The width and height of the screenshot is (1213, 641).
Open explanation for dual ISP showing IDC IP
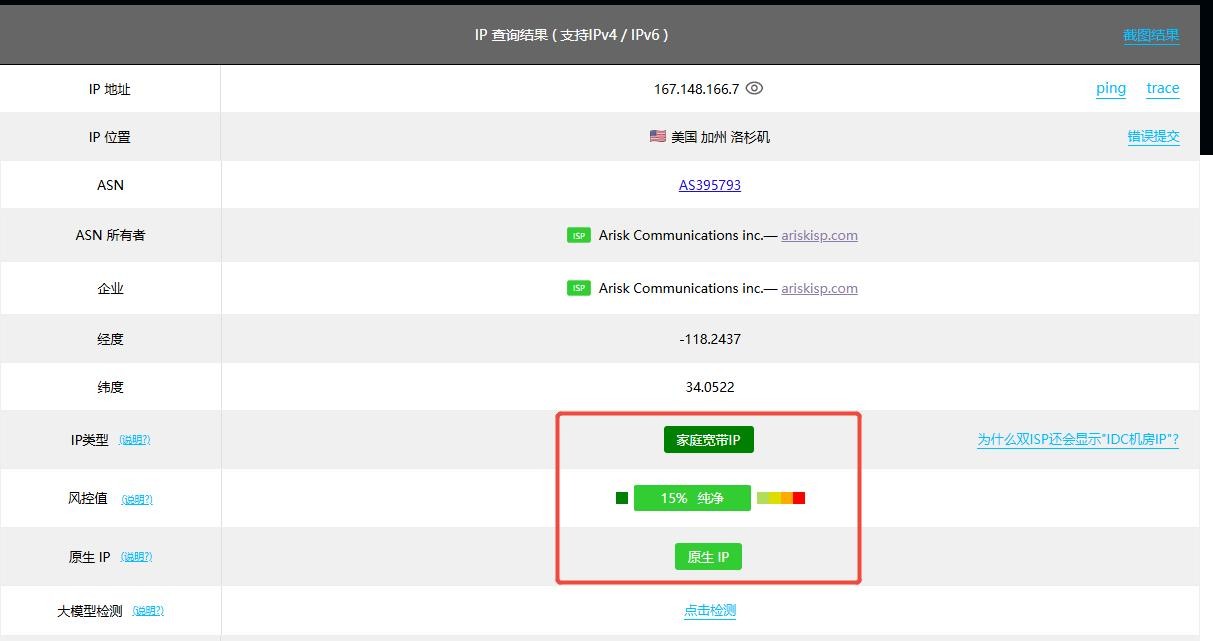click(1078, 438)
